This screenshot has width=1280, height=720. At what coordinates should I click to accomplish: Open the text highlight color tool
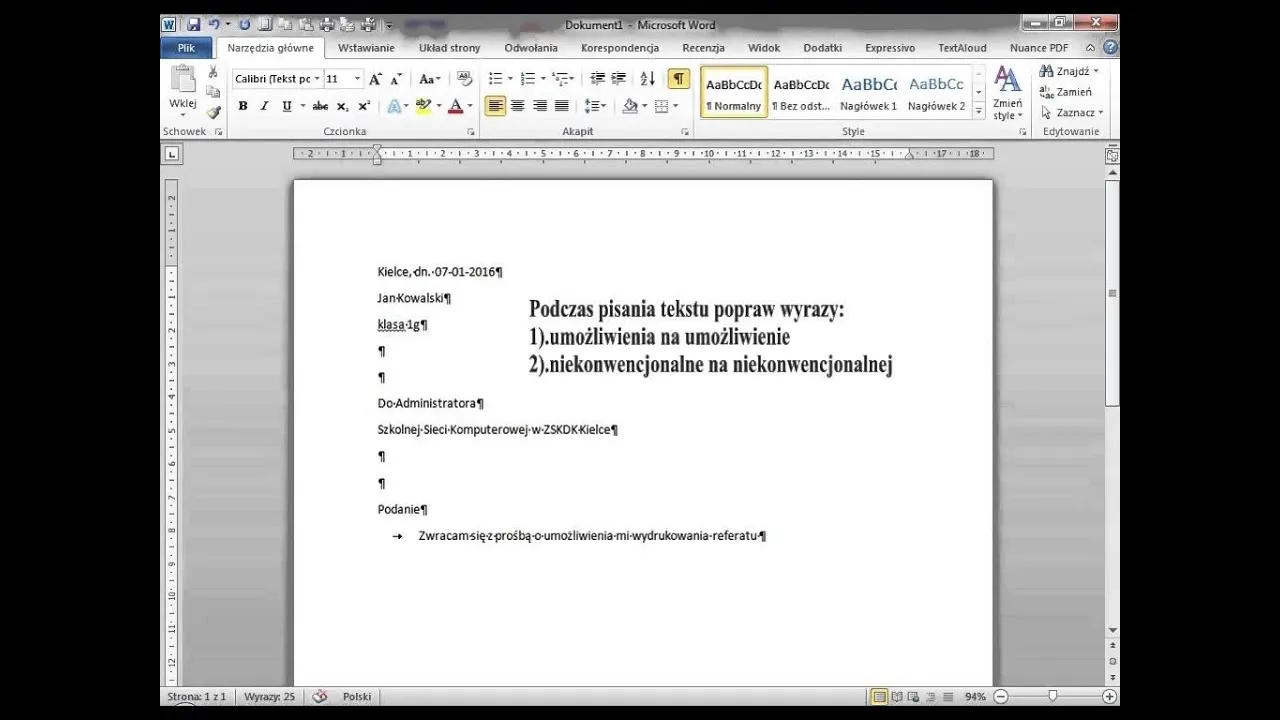click(423, 105)
